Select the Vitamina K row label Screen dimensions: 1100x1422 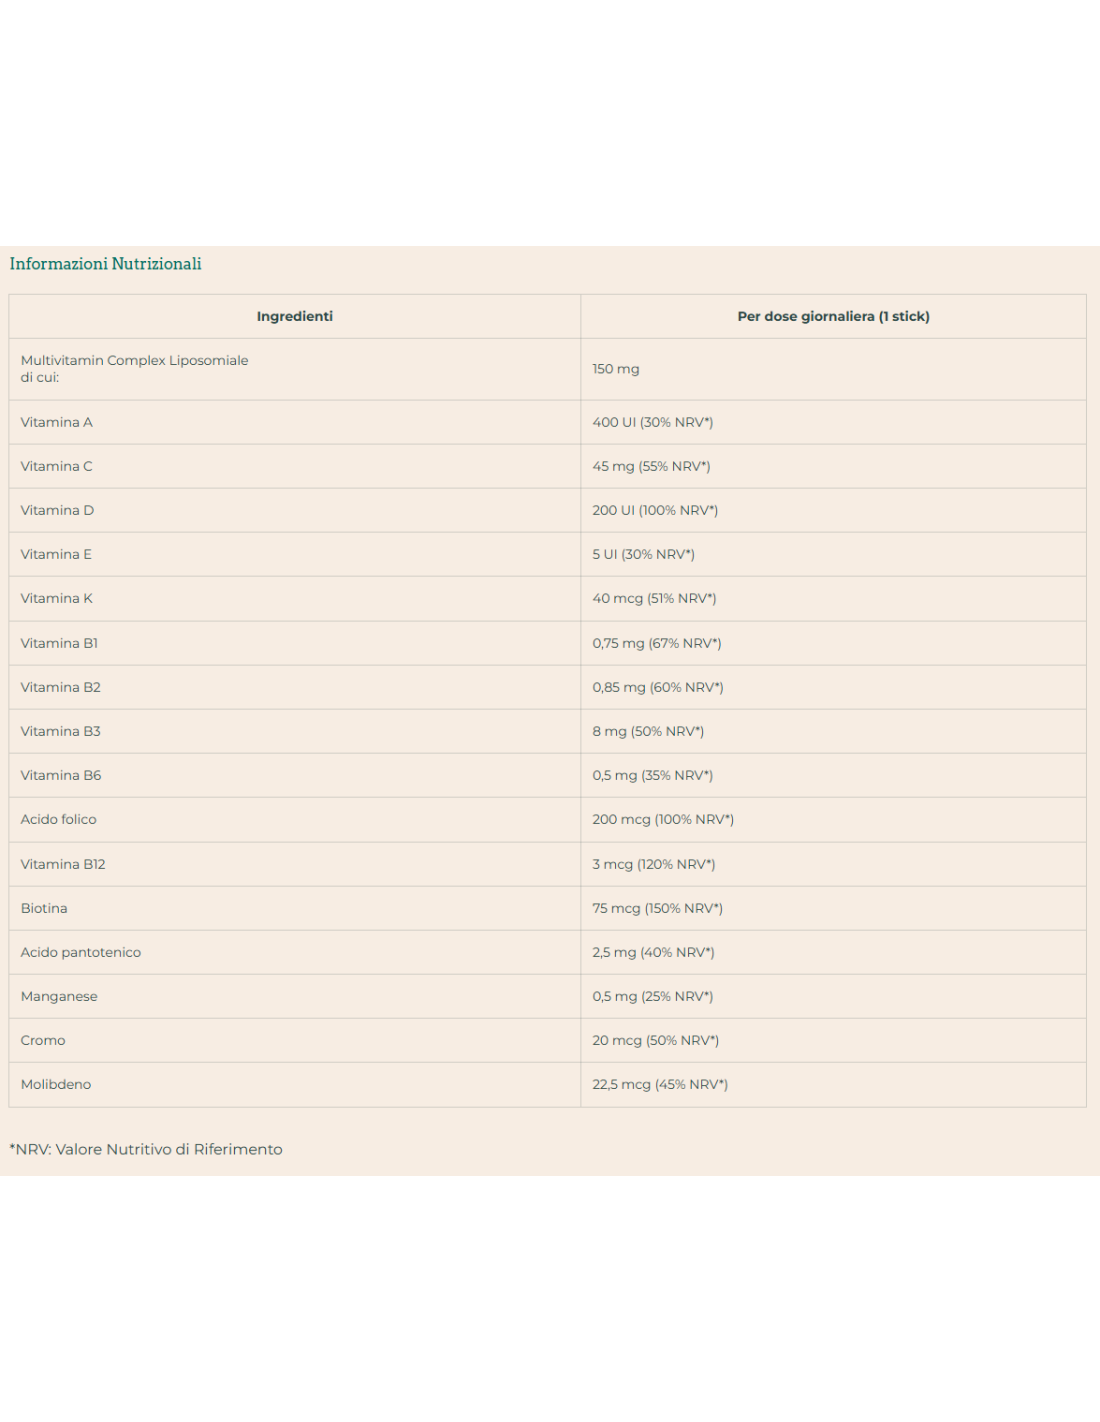click(56, 598)
